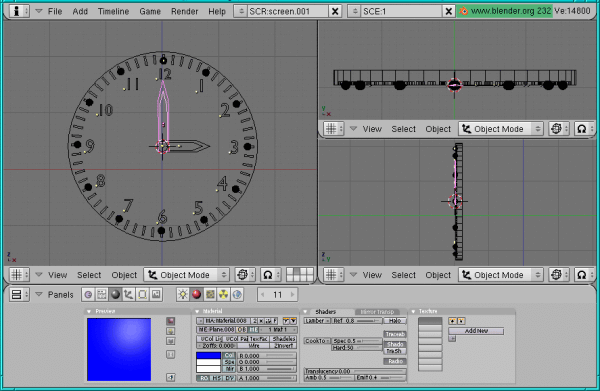Collapse the Preview panel triangle
This screenshot has width=600, height=391.
tap(89, 311)
